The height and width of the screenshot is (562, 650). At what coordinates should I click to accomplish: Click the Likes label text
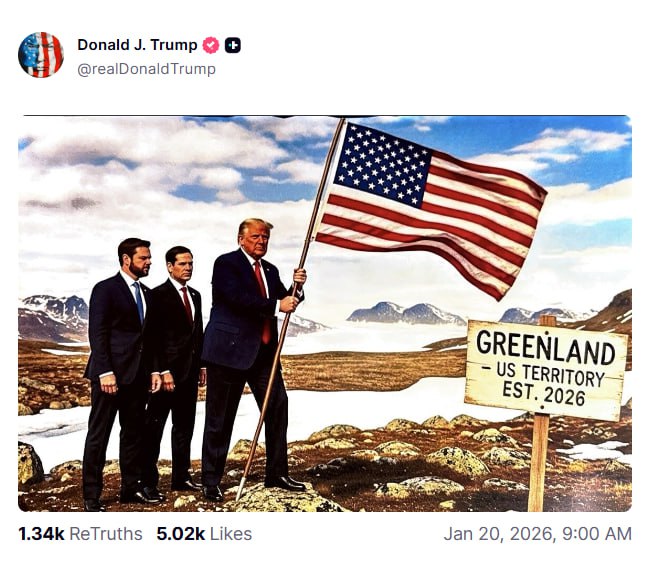[231, 534]
